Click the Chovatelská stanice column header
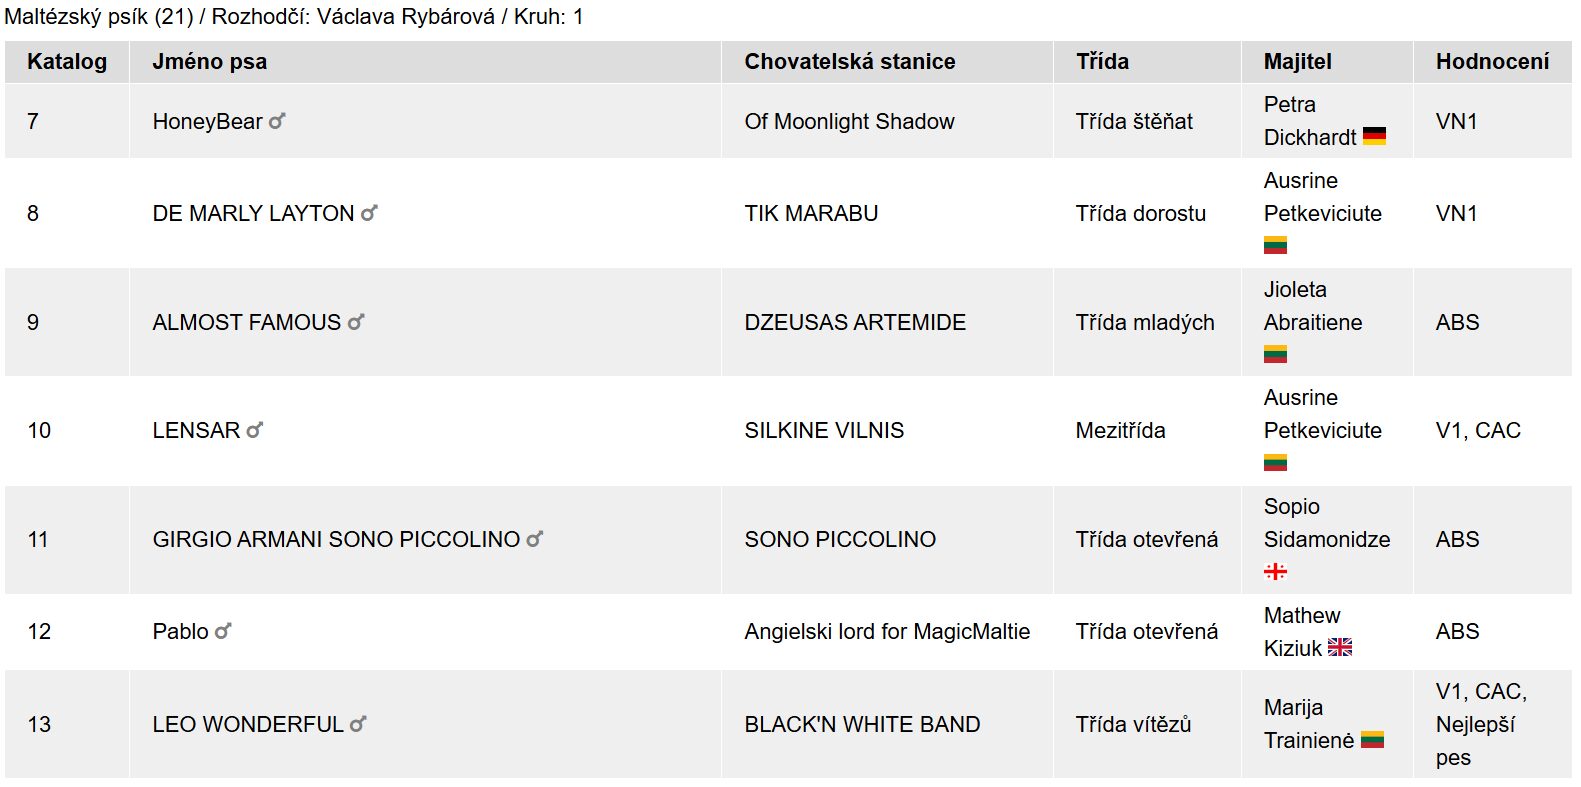Screen dimensions: 1581x787 click(849, 62)
